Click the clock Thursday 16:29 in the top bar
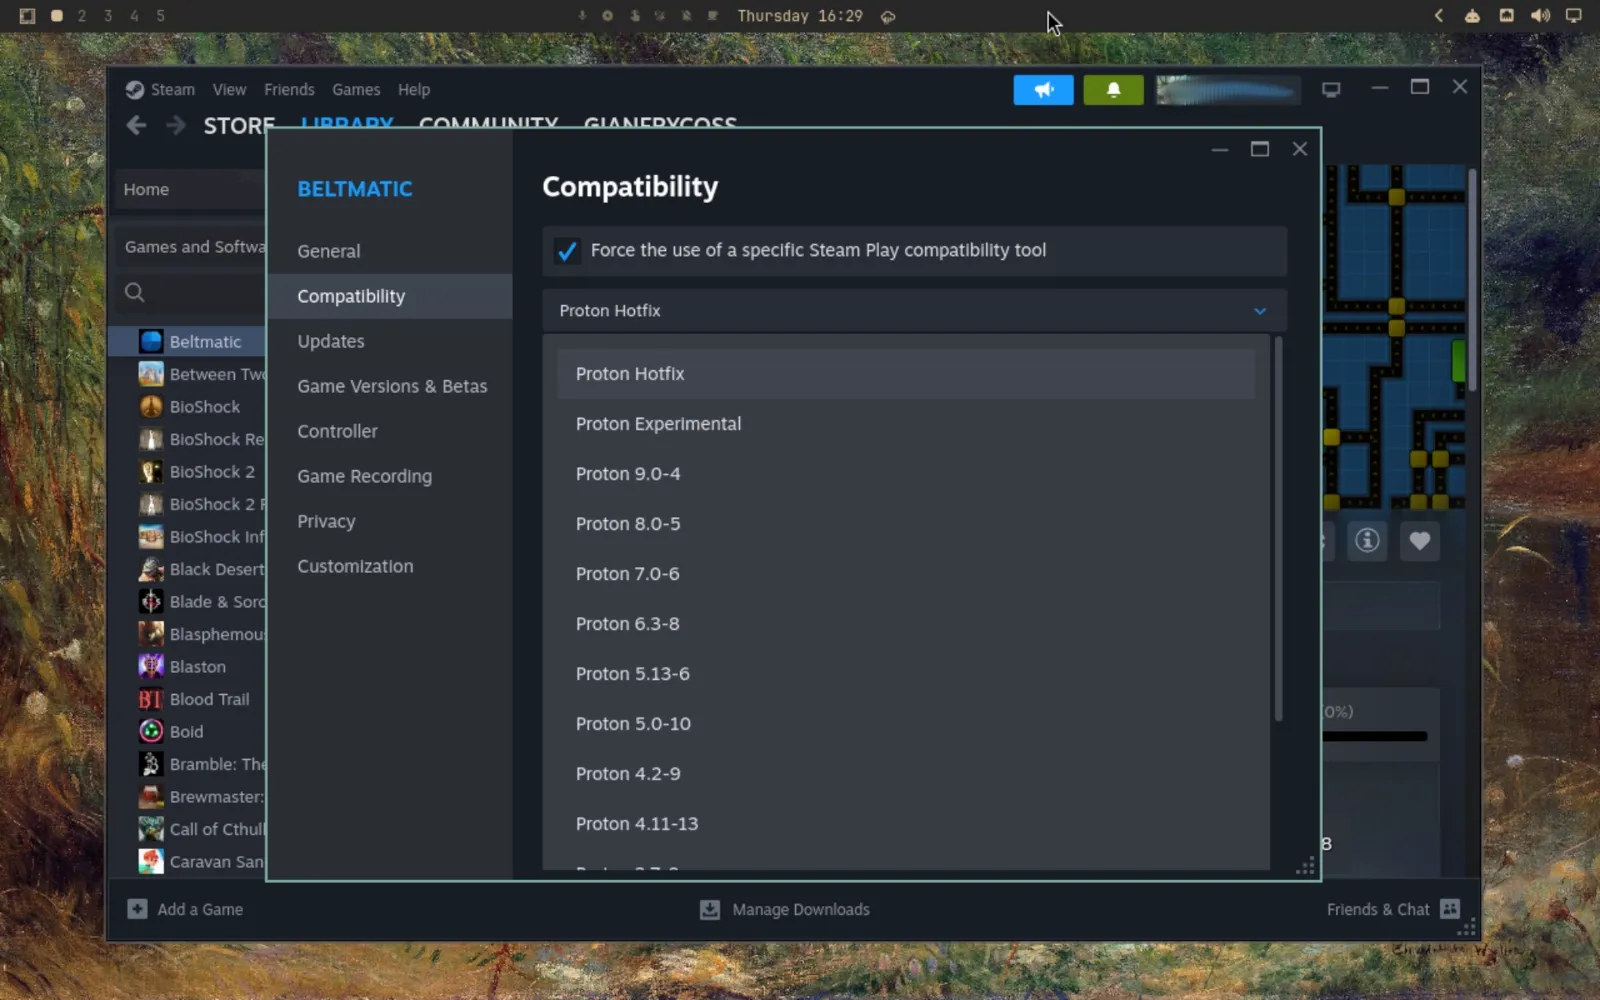Viewport: 1600px width, 1000px height. 800,16
